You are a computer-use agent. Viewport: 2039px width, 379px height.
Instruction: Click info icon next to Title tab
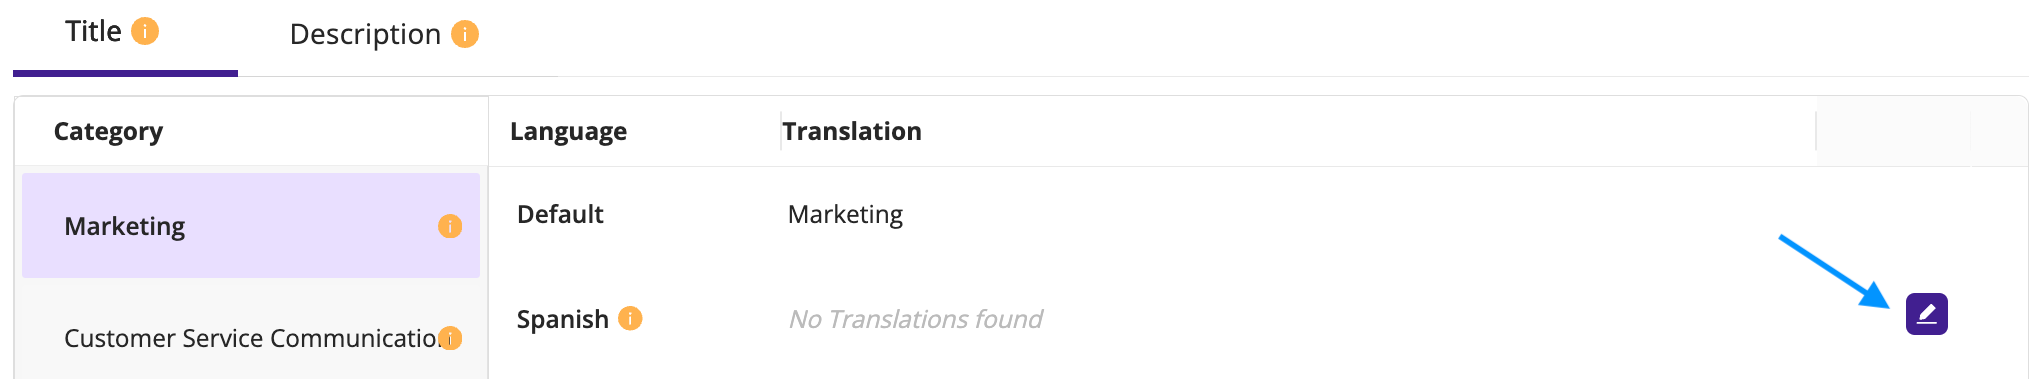tap(145, 32)
